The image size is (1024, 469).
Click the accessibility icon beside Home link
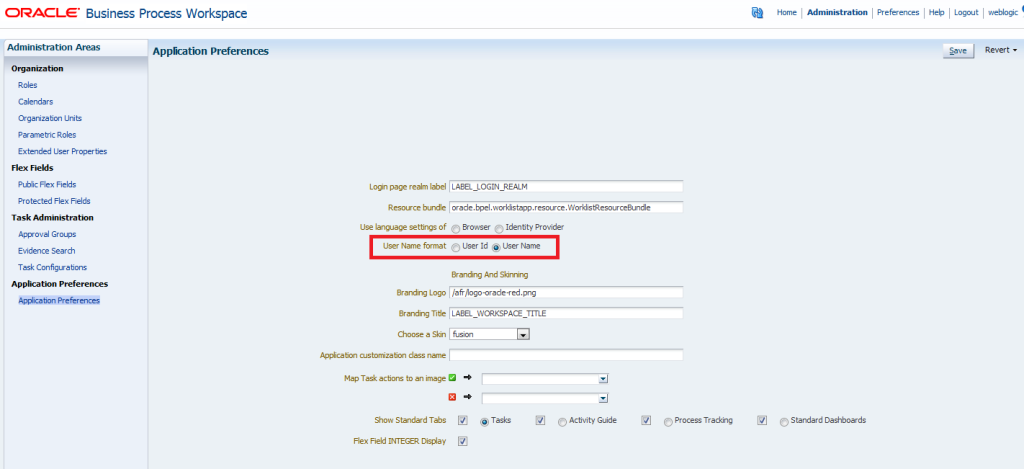[x=758, y=12]
